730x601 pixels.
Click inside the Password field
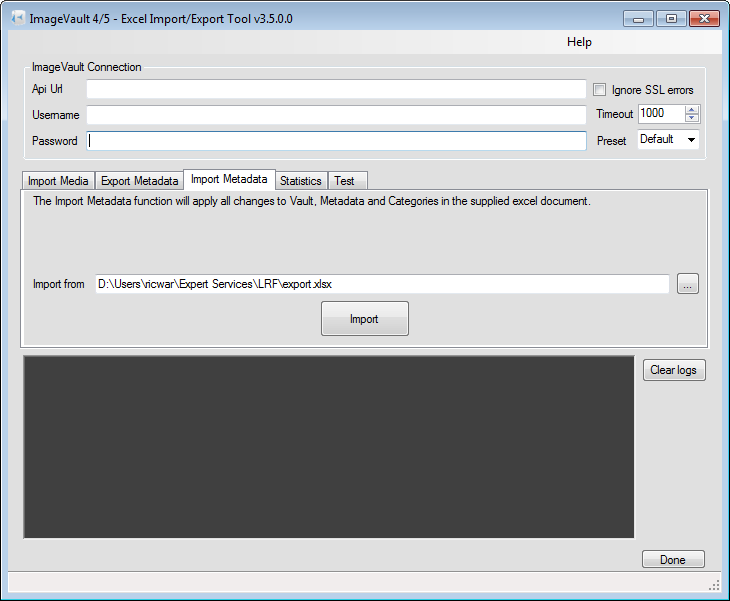click(336, 141)
